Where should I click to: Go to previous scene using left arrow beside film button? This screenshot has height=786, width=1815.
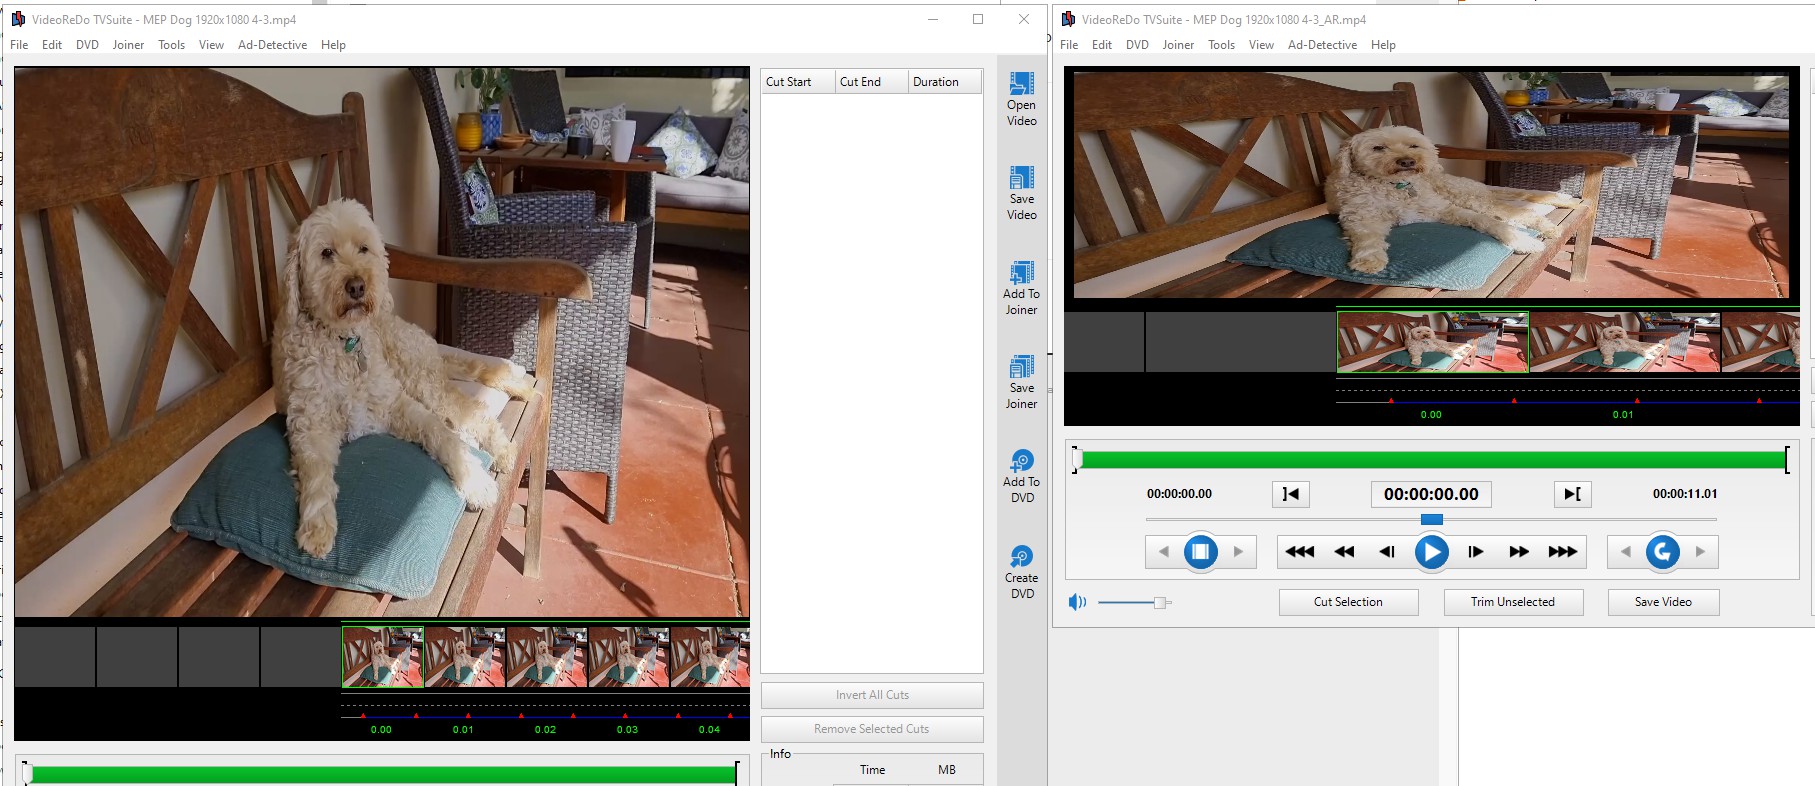click(x=1163, y=552)
